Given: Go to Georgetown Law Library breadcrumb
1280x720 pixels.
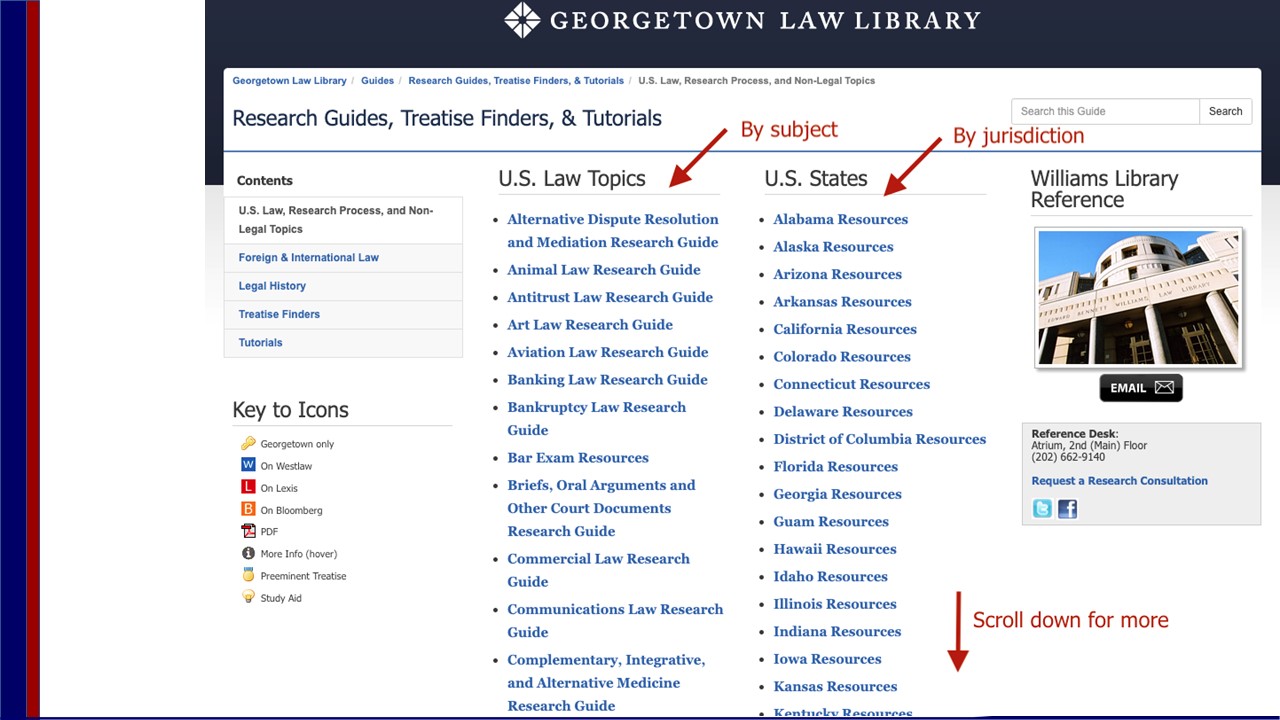Looking at the screenshot, I should pos(289,81).
